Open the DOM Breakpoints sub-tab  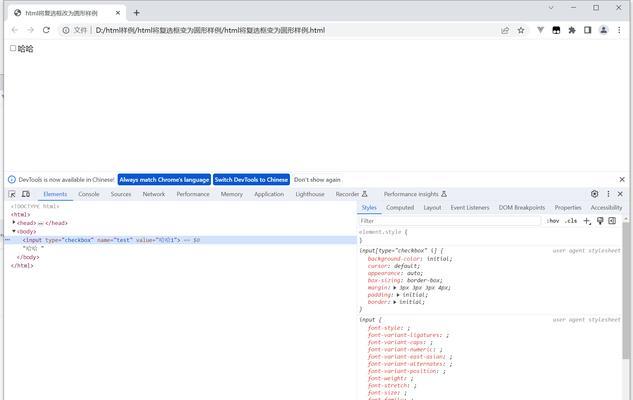[x=522, y=207]
